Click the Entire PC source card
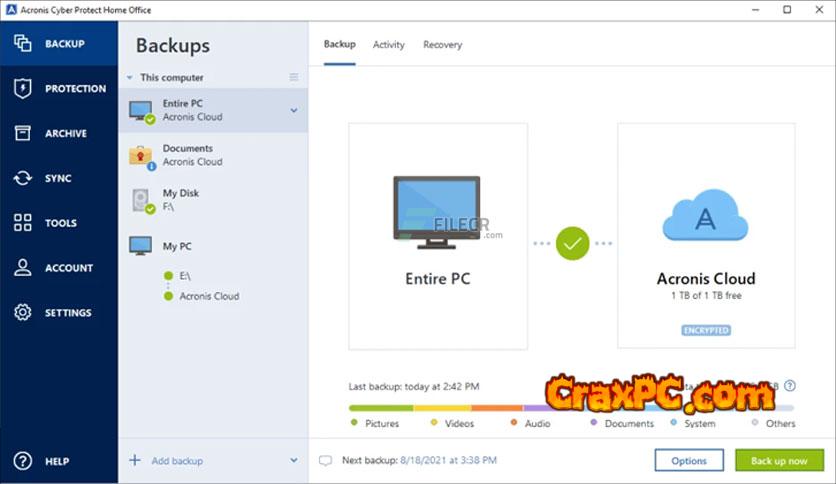Image resolution: width=836 pixels, height=484 pixels. [x=438, y=236]
